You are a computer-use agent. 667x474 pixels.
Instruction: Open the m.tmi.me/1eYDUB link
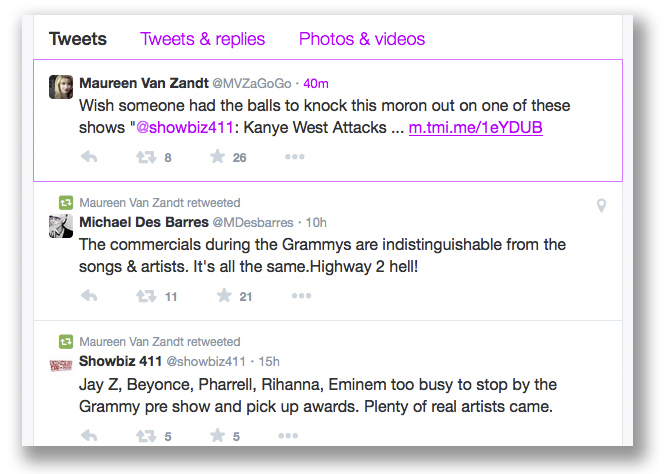(475, 128)
